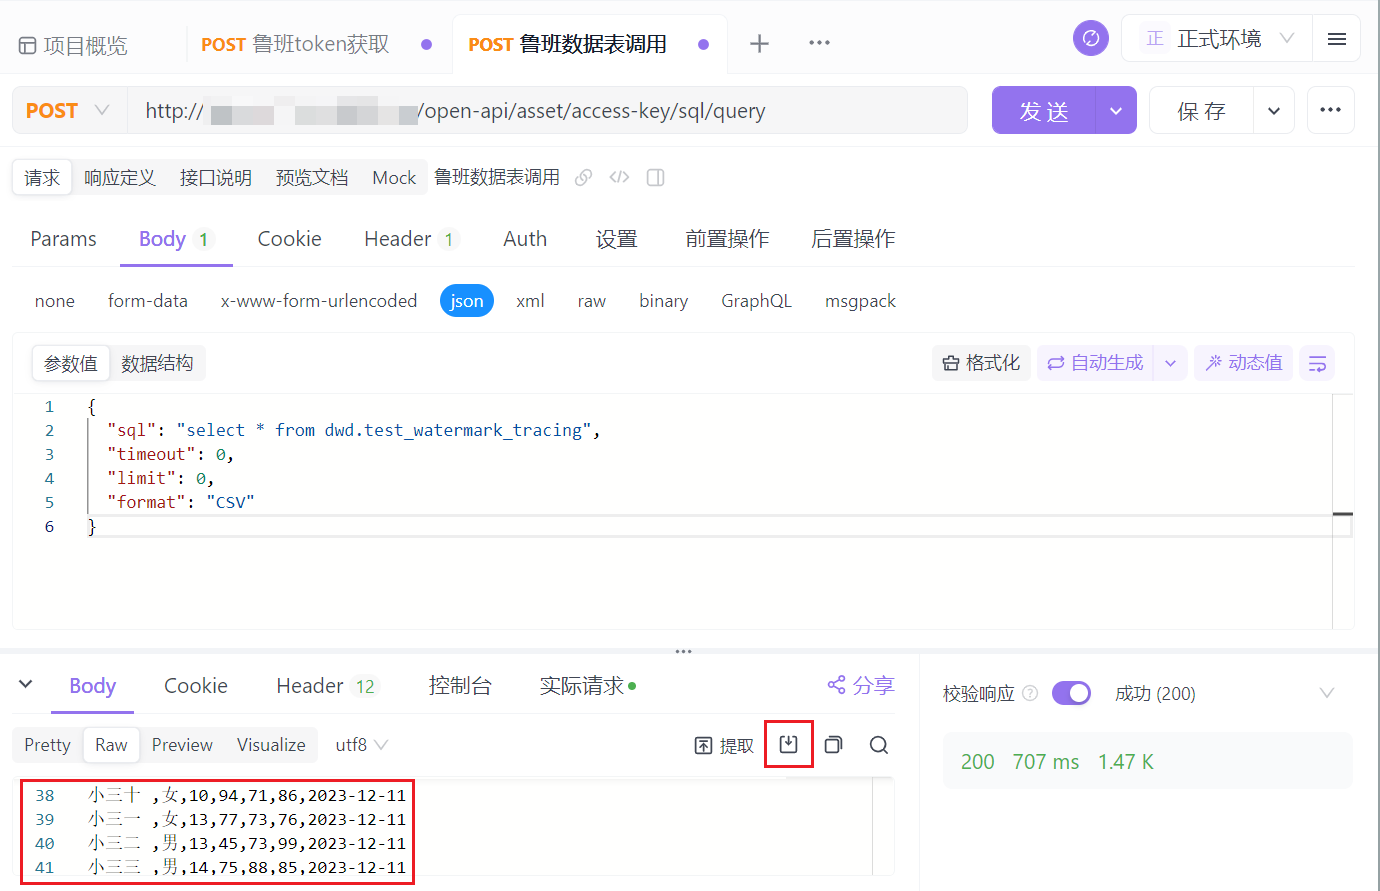Open the 控制台 console tab

(x=460, y=686)
